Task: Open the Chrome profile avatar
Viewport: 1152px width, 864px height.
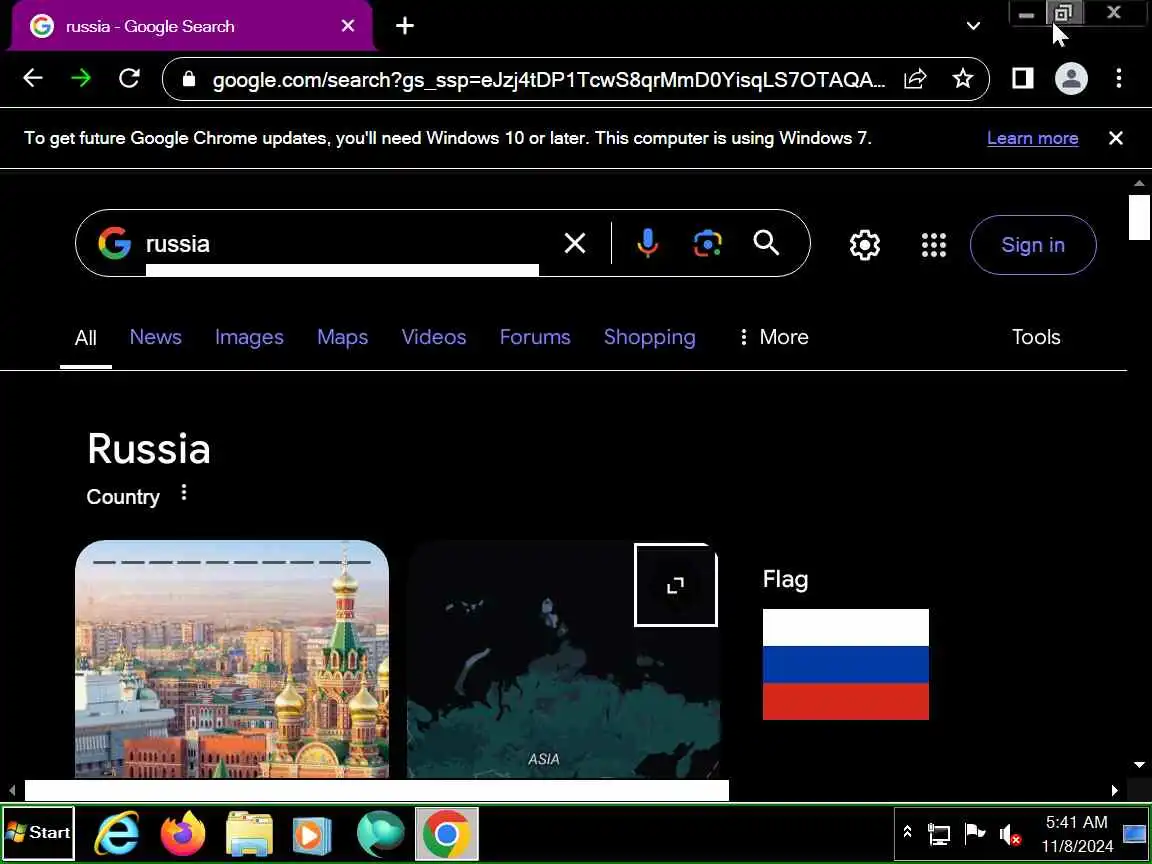Action: click(x=1071, y=79)
